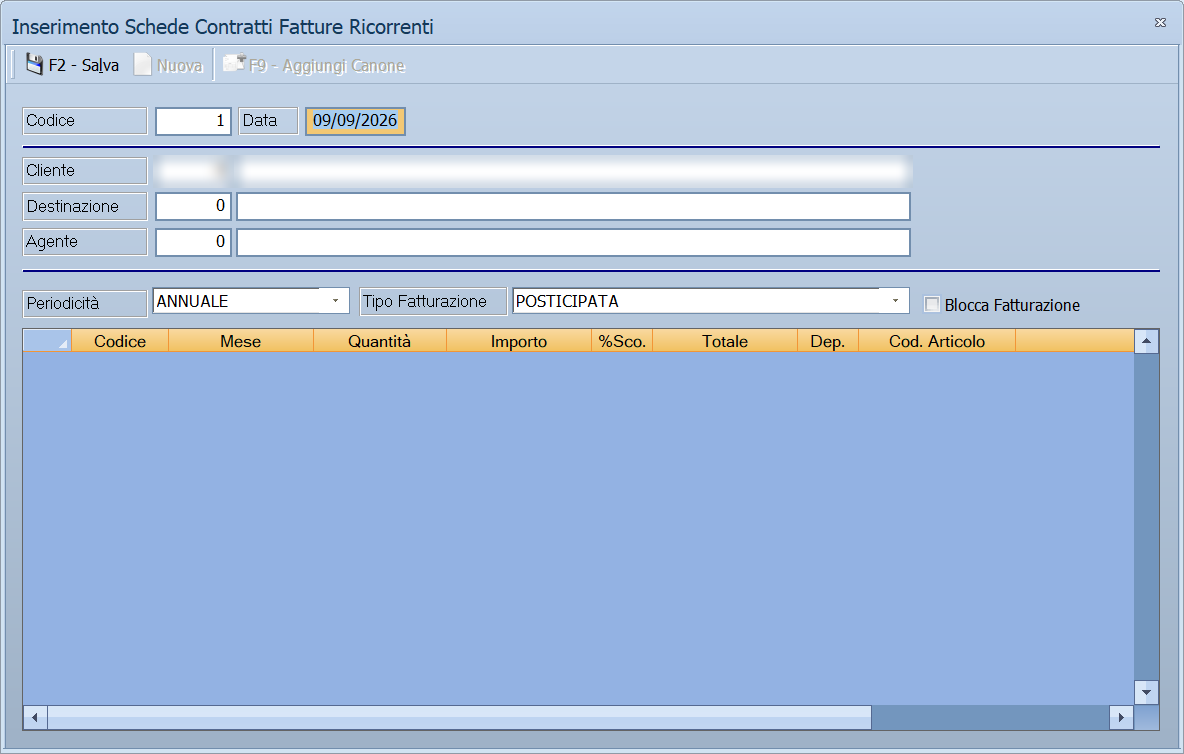Click the grid scroll left arrow
Viewport: 1184px width, 754px height.
tap(35, 717)
